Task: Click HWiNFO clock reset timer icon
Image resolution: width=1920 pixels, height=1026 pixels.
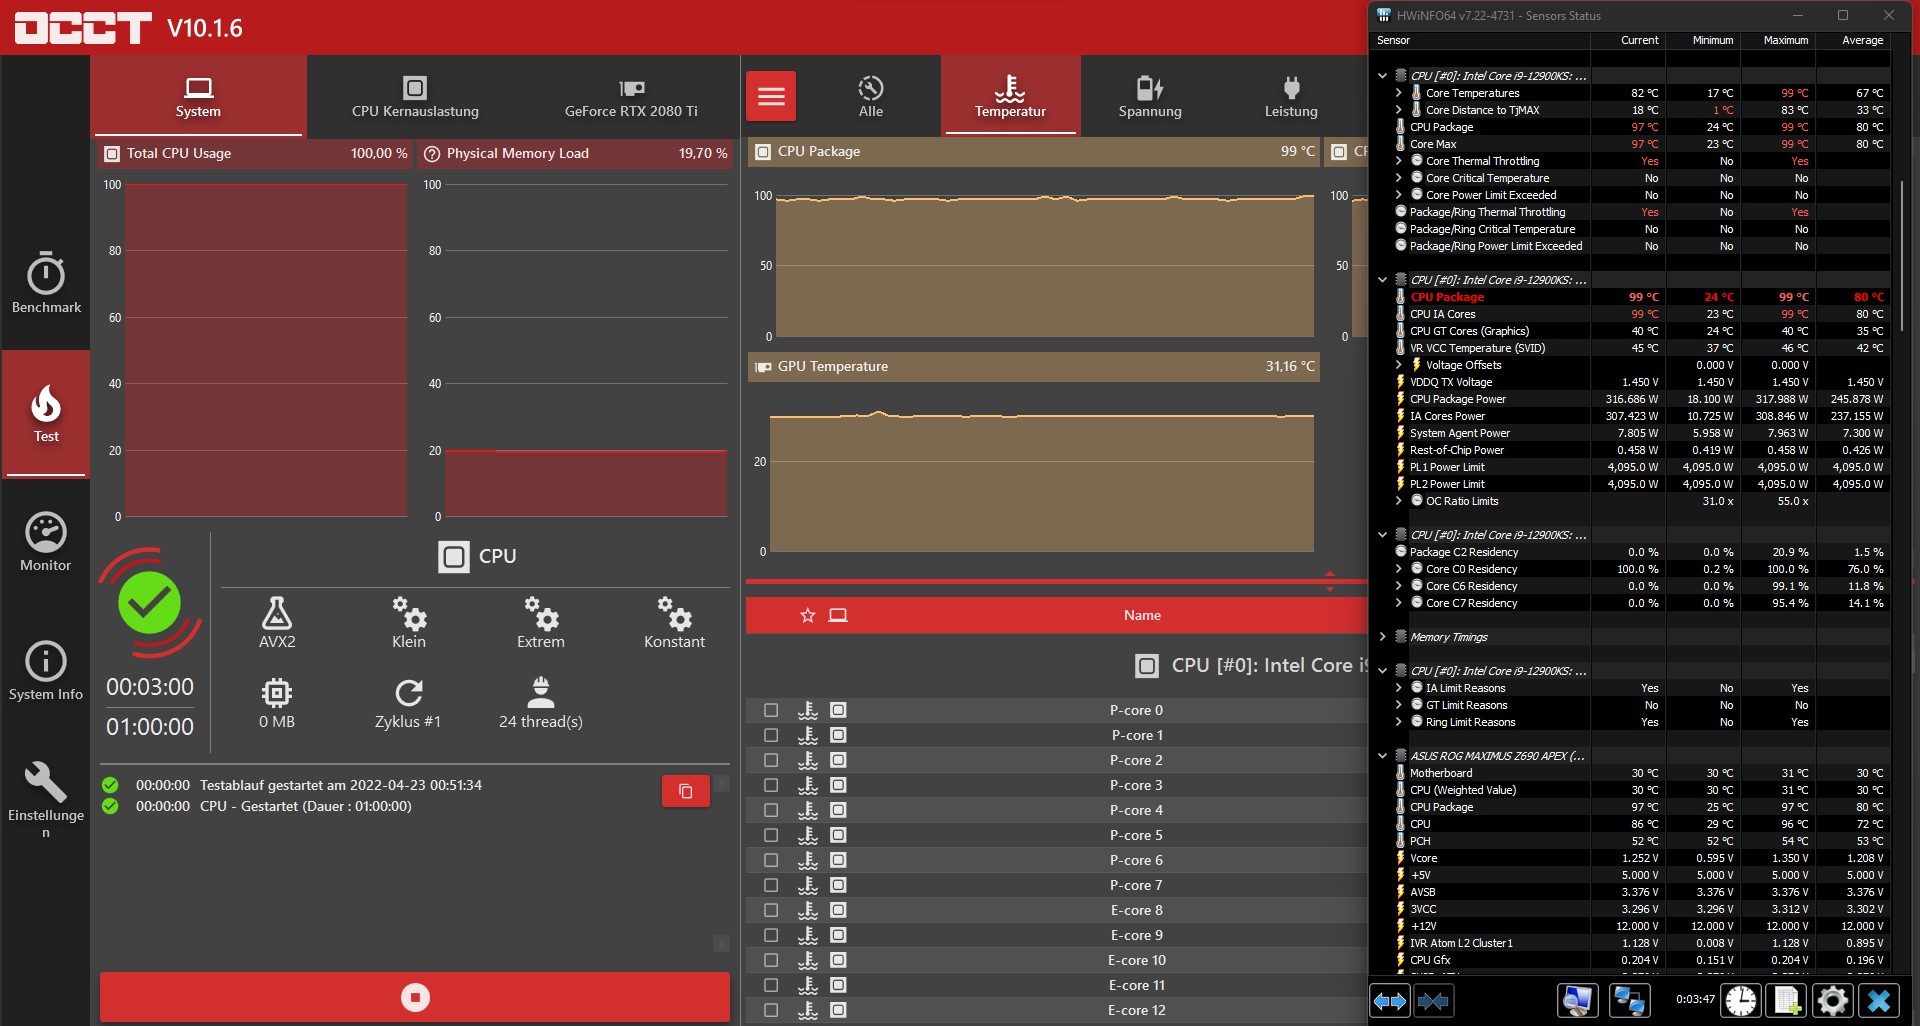Action: pos(1741,1000)
